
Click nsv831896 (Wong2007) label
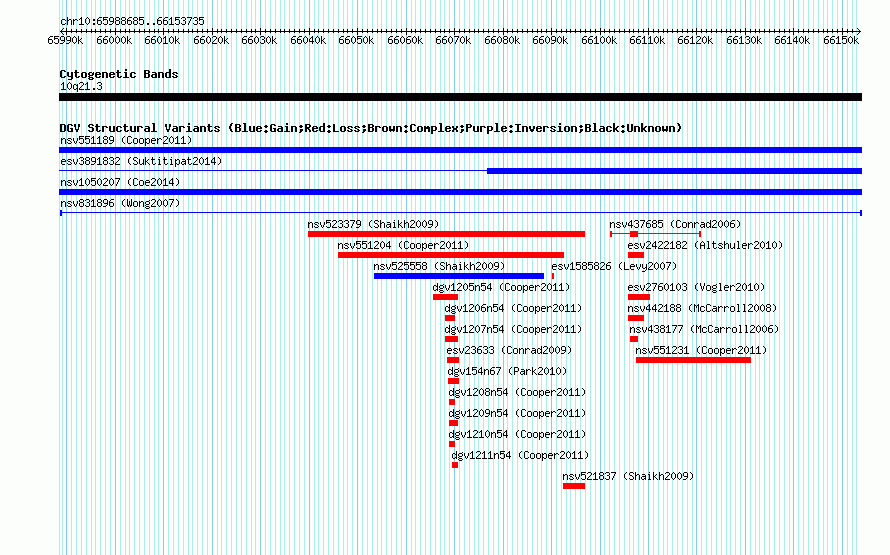coord(120,203)
